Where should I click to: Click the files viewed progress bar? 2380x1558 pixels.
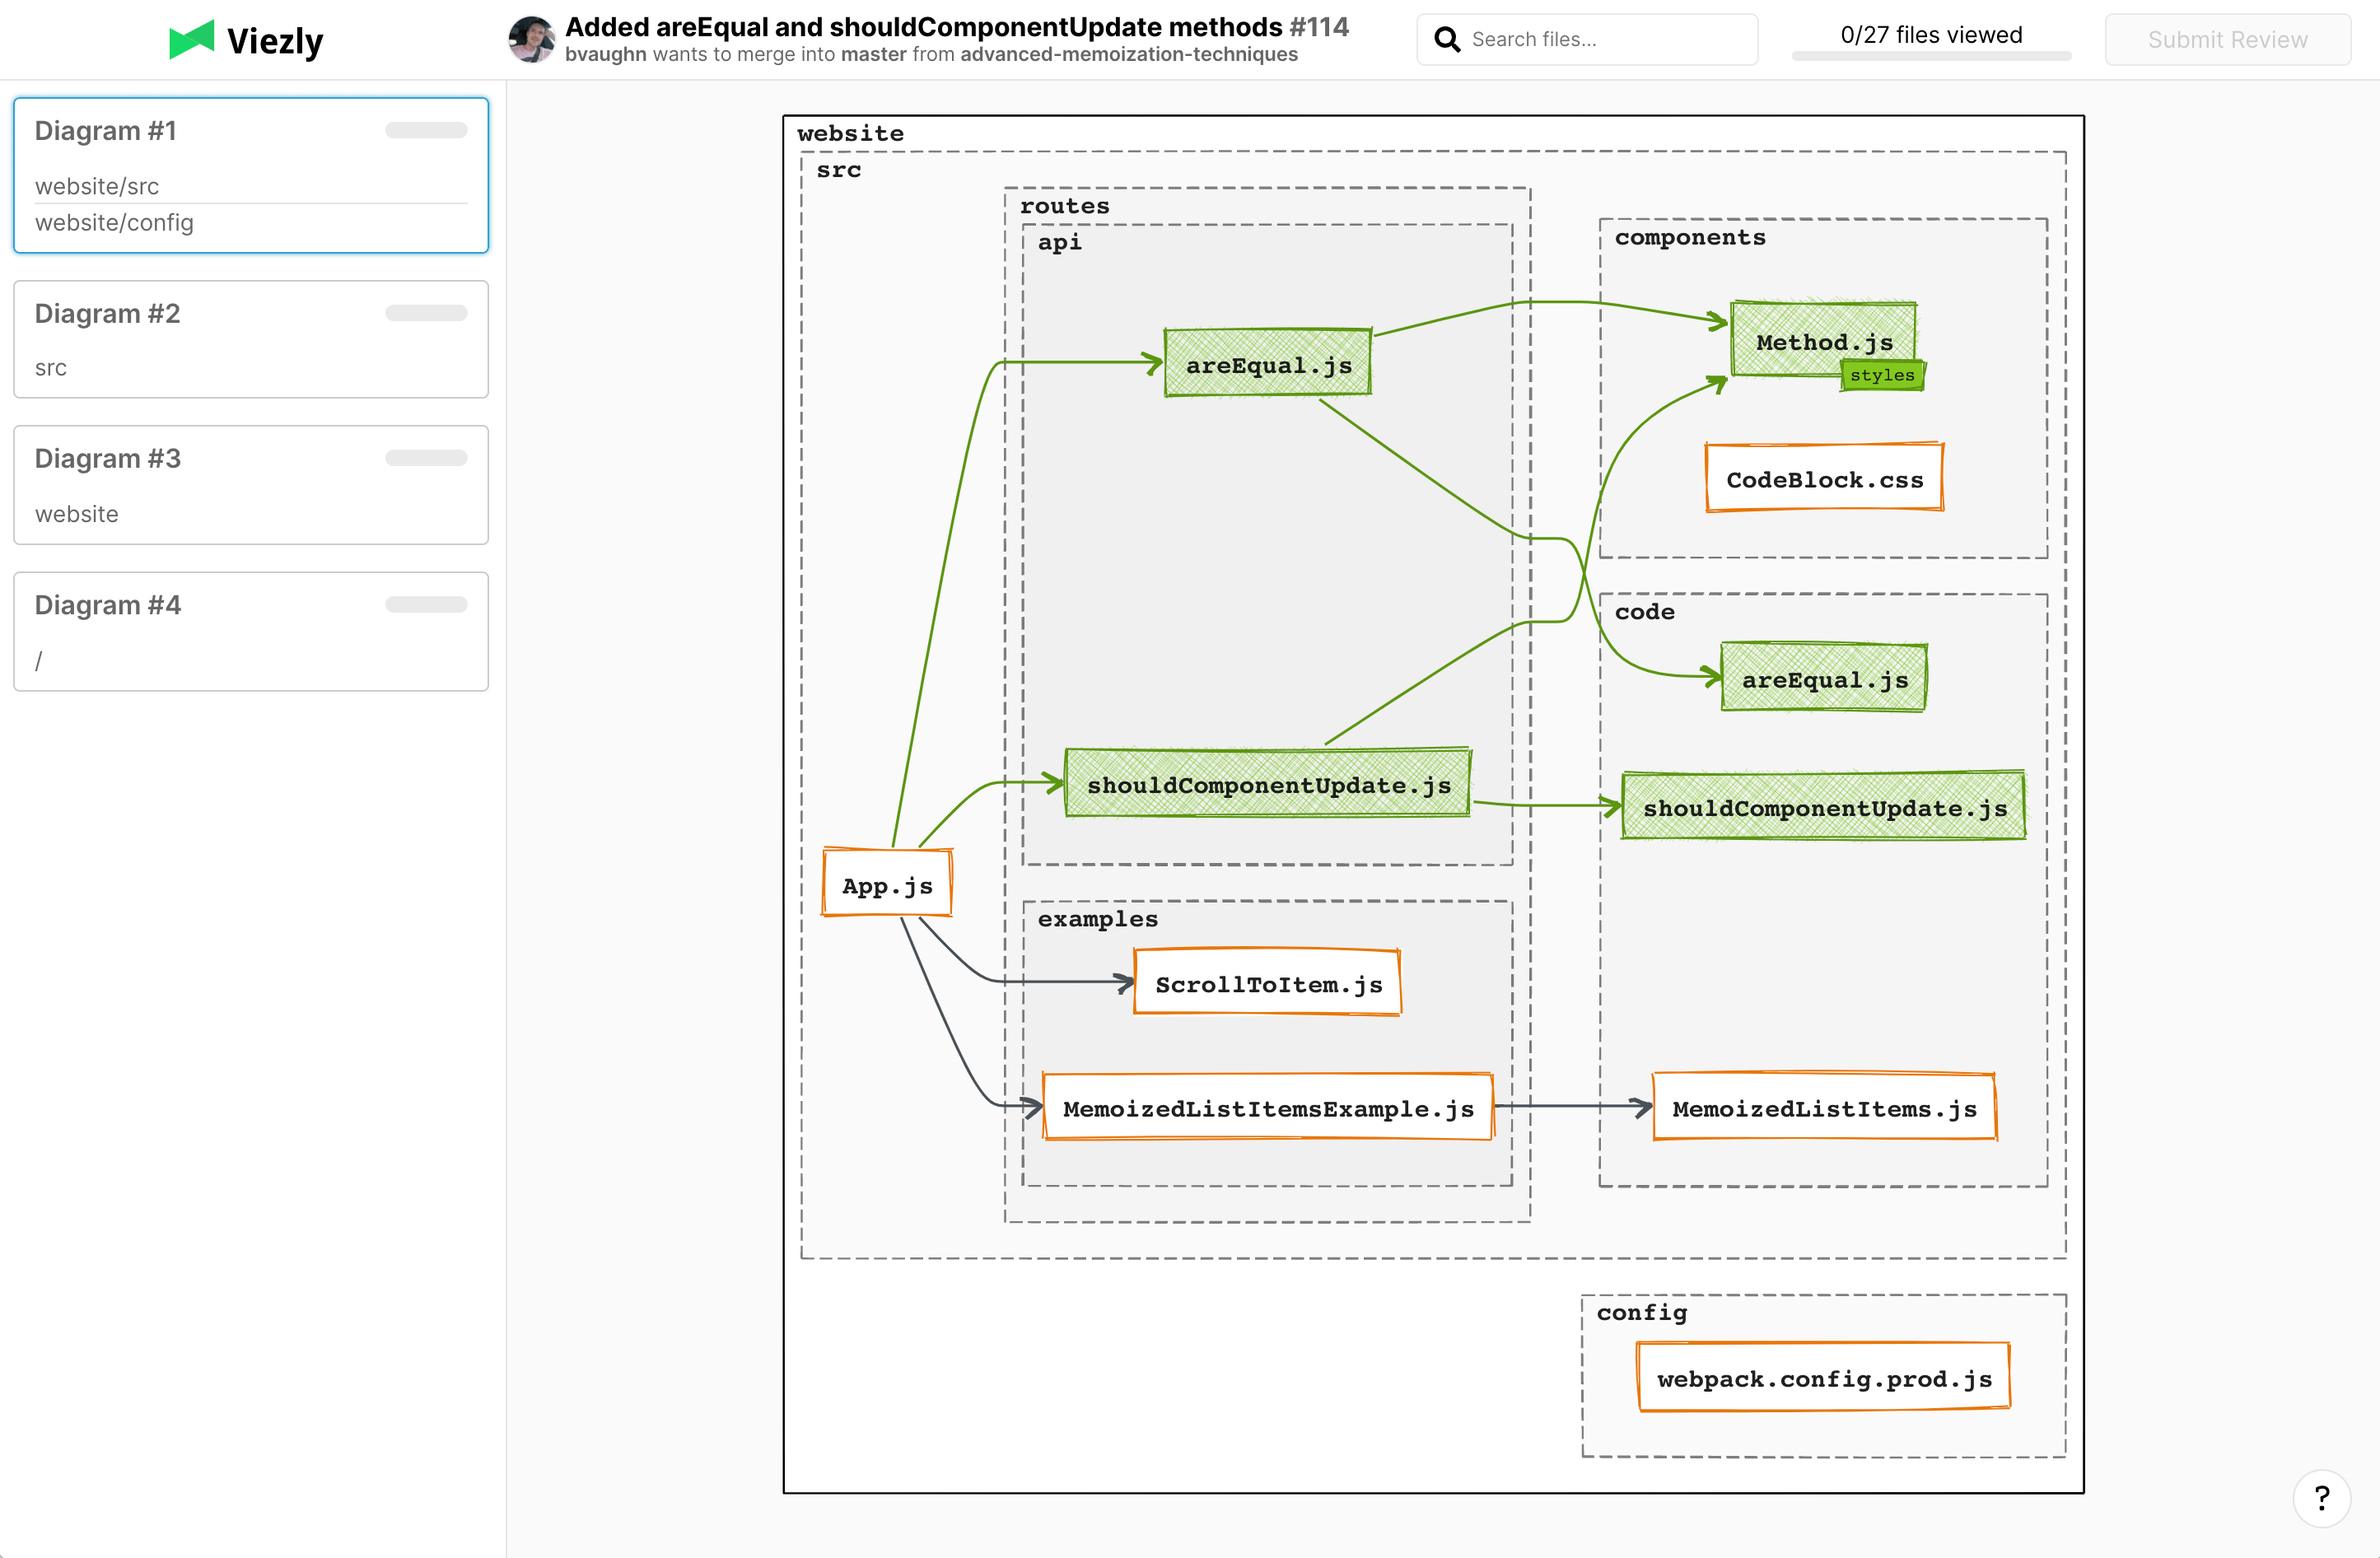[1930, 56]
